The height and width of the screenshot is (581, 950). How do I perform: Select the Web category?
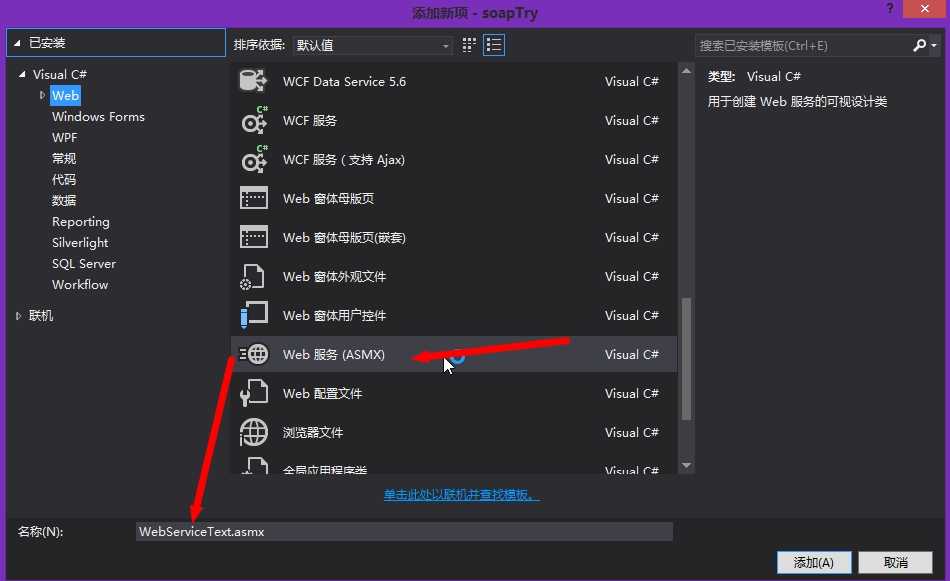point(65,95)
